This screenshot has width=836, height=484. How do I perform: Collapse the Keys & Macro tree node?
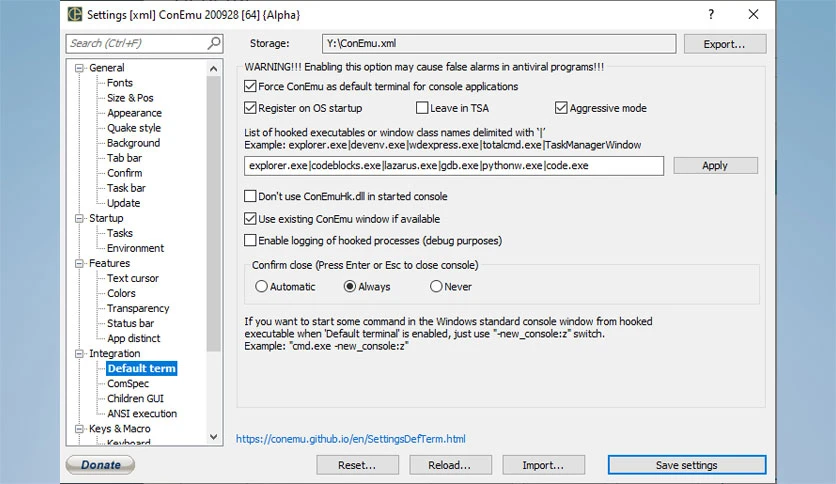coord(79,429)
